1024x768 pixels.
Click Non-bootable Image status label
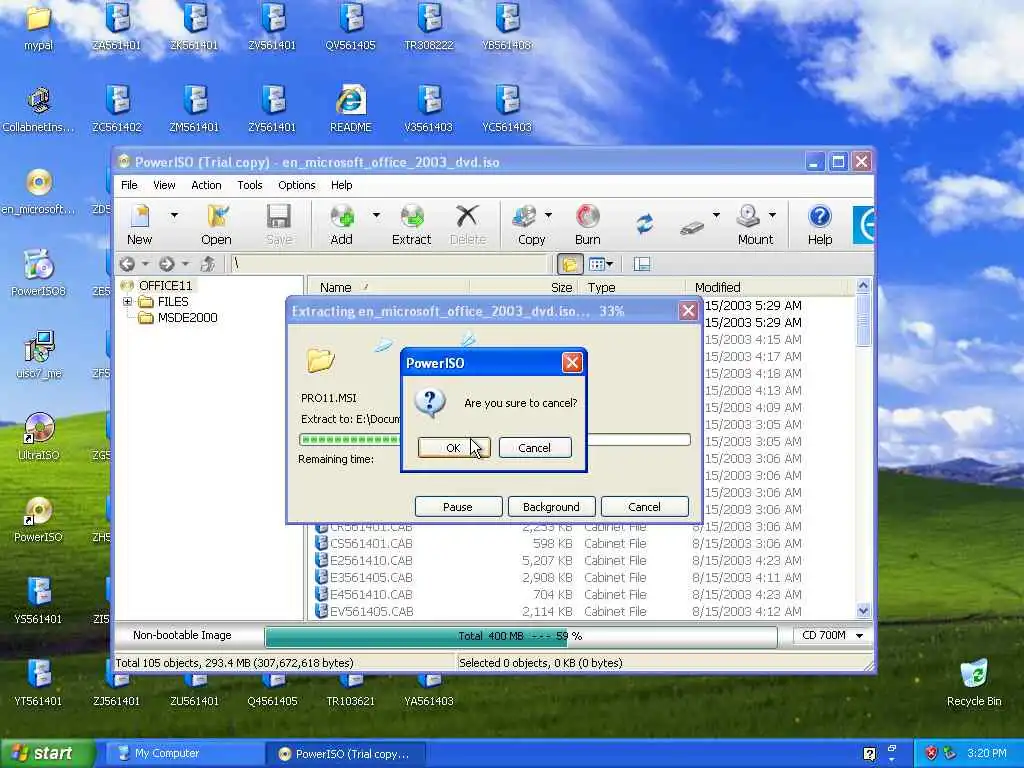[x=182, y=635]
